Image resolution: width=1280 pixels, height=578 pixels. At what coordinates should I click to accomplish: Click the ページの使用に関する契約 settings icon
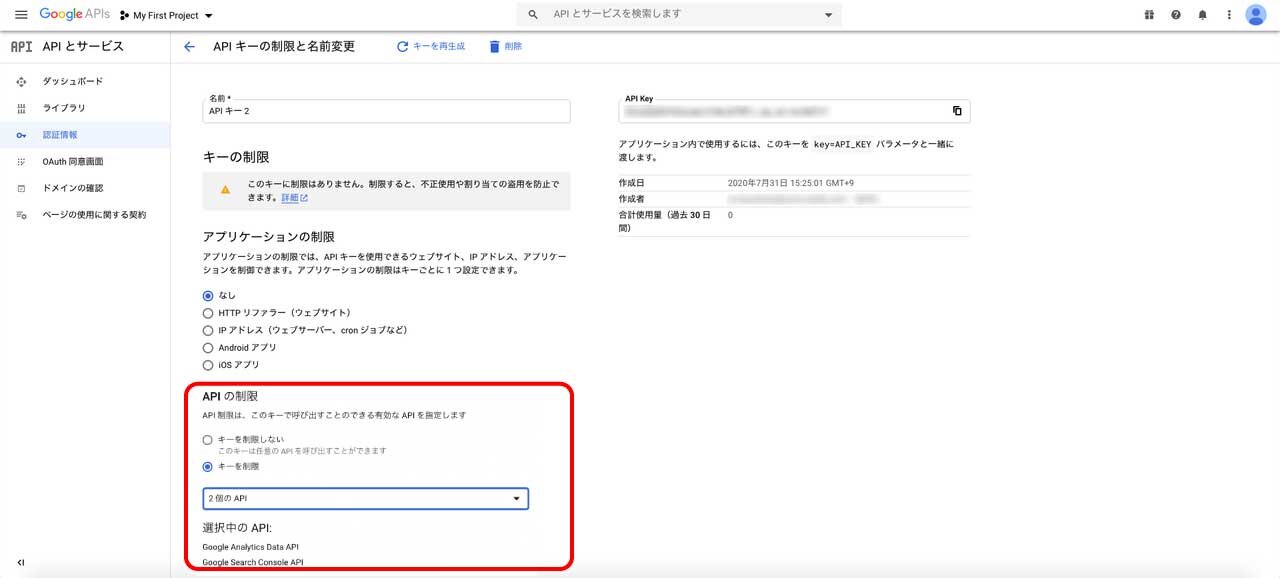tap(21, 215)
